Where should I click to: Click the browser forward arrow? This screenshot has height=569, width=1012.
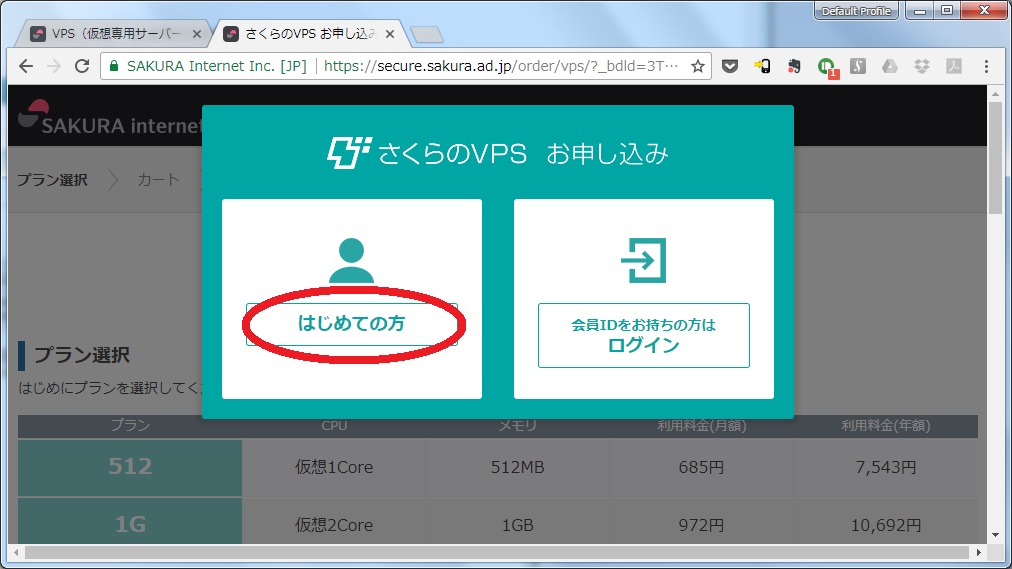pyautogui.click(x=54, y=66)
